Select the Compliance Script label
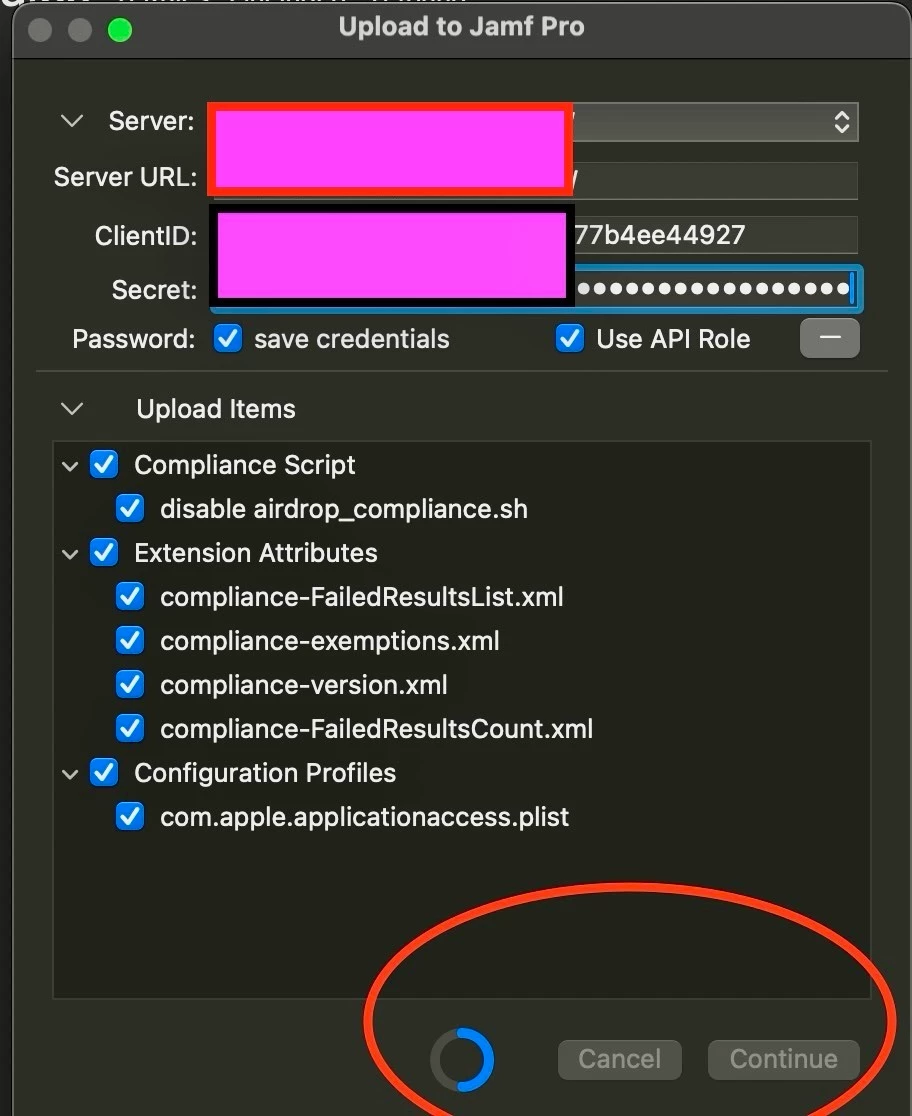This screenshot has height=1116, width=912. [245, 465]
